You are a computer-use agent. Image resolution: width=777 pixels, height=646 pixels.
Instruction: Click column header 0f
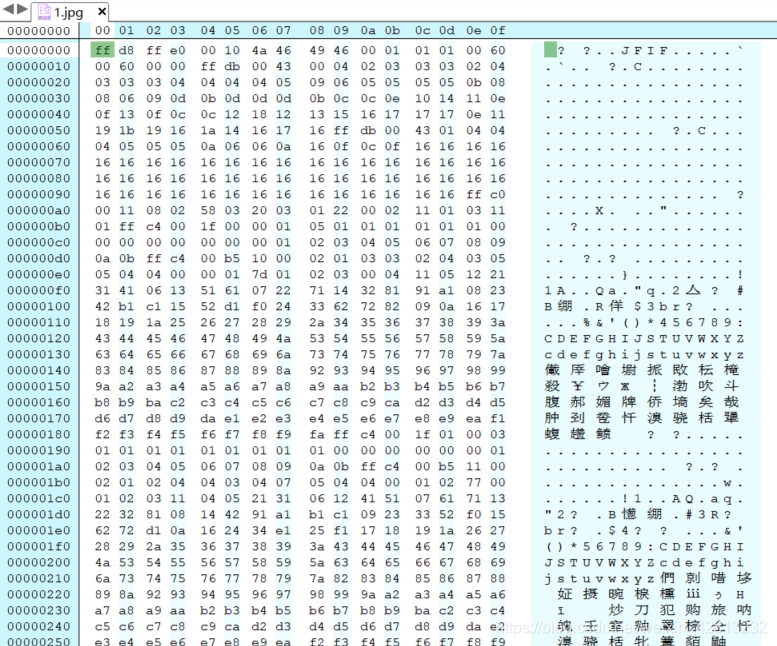pos(498,30)
